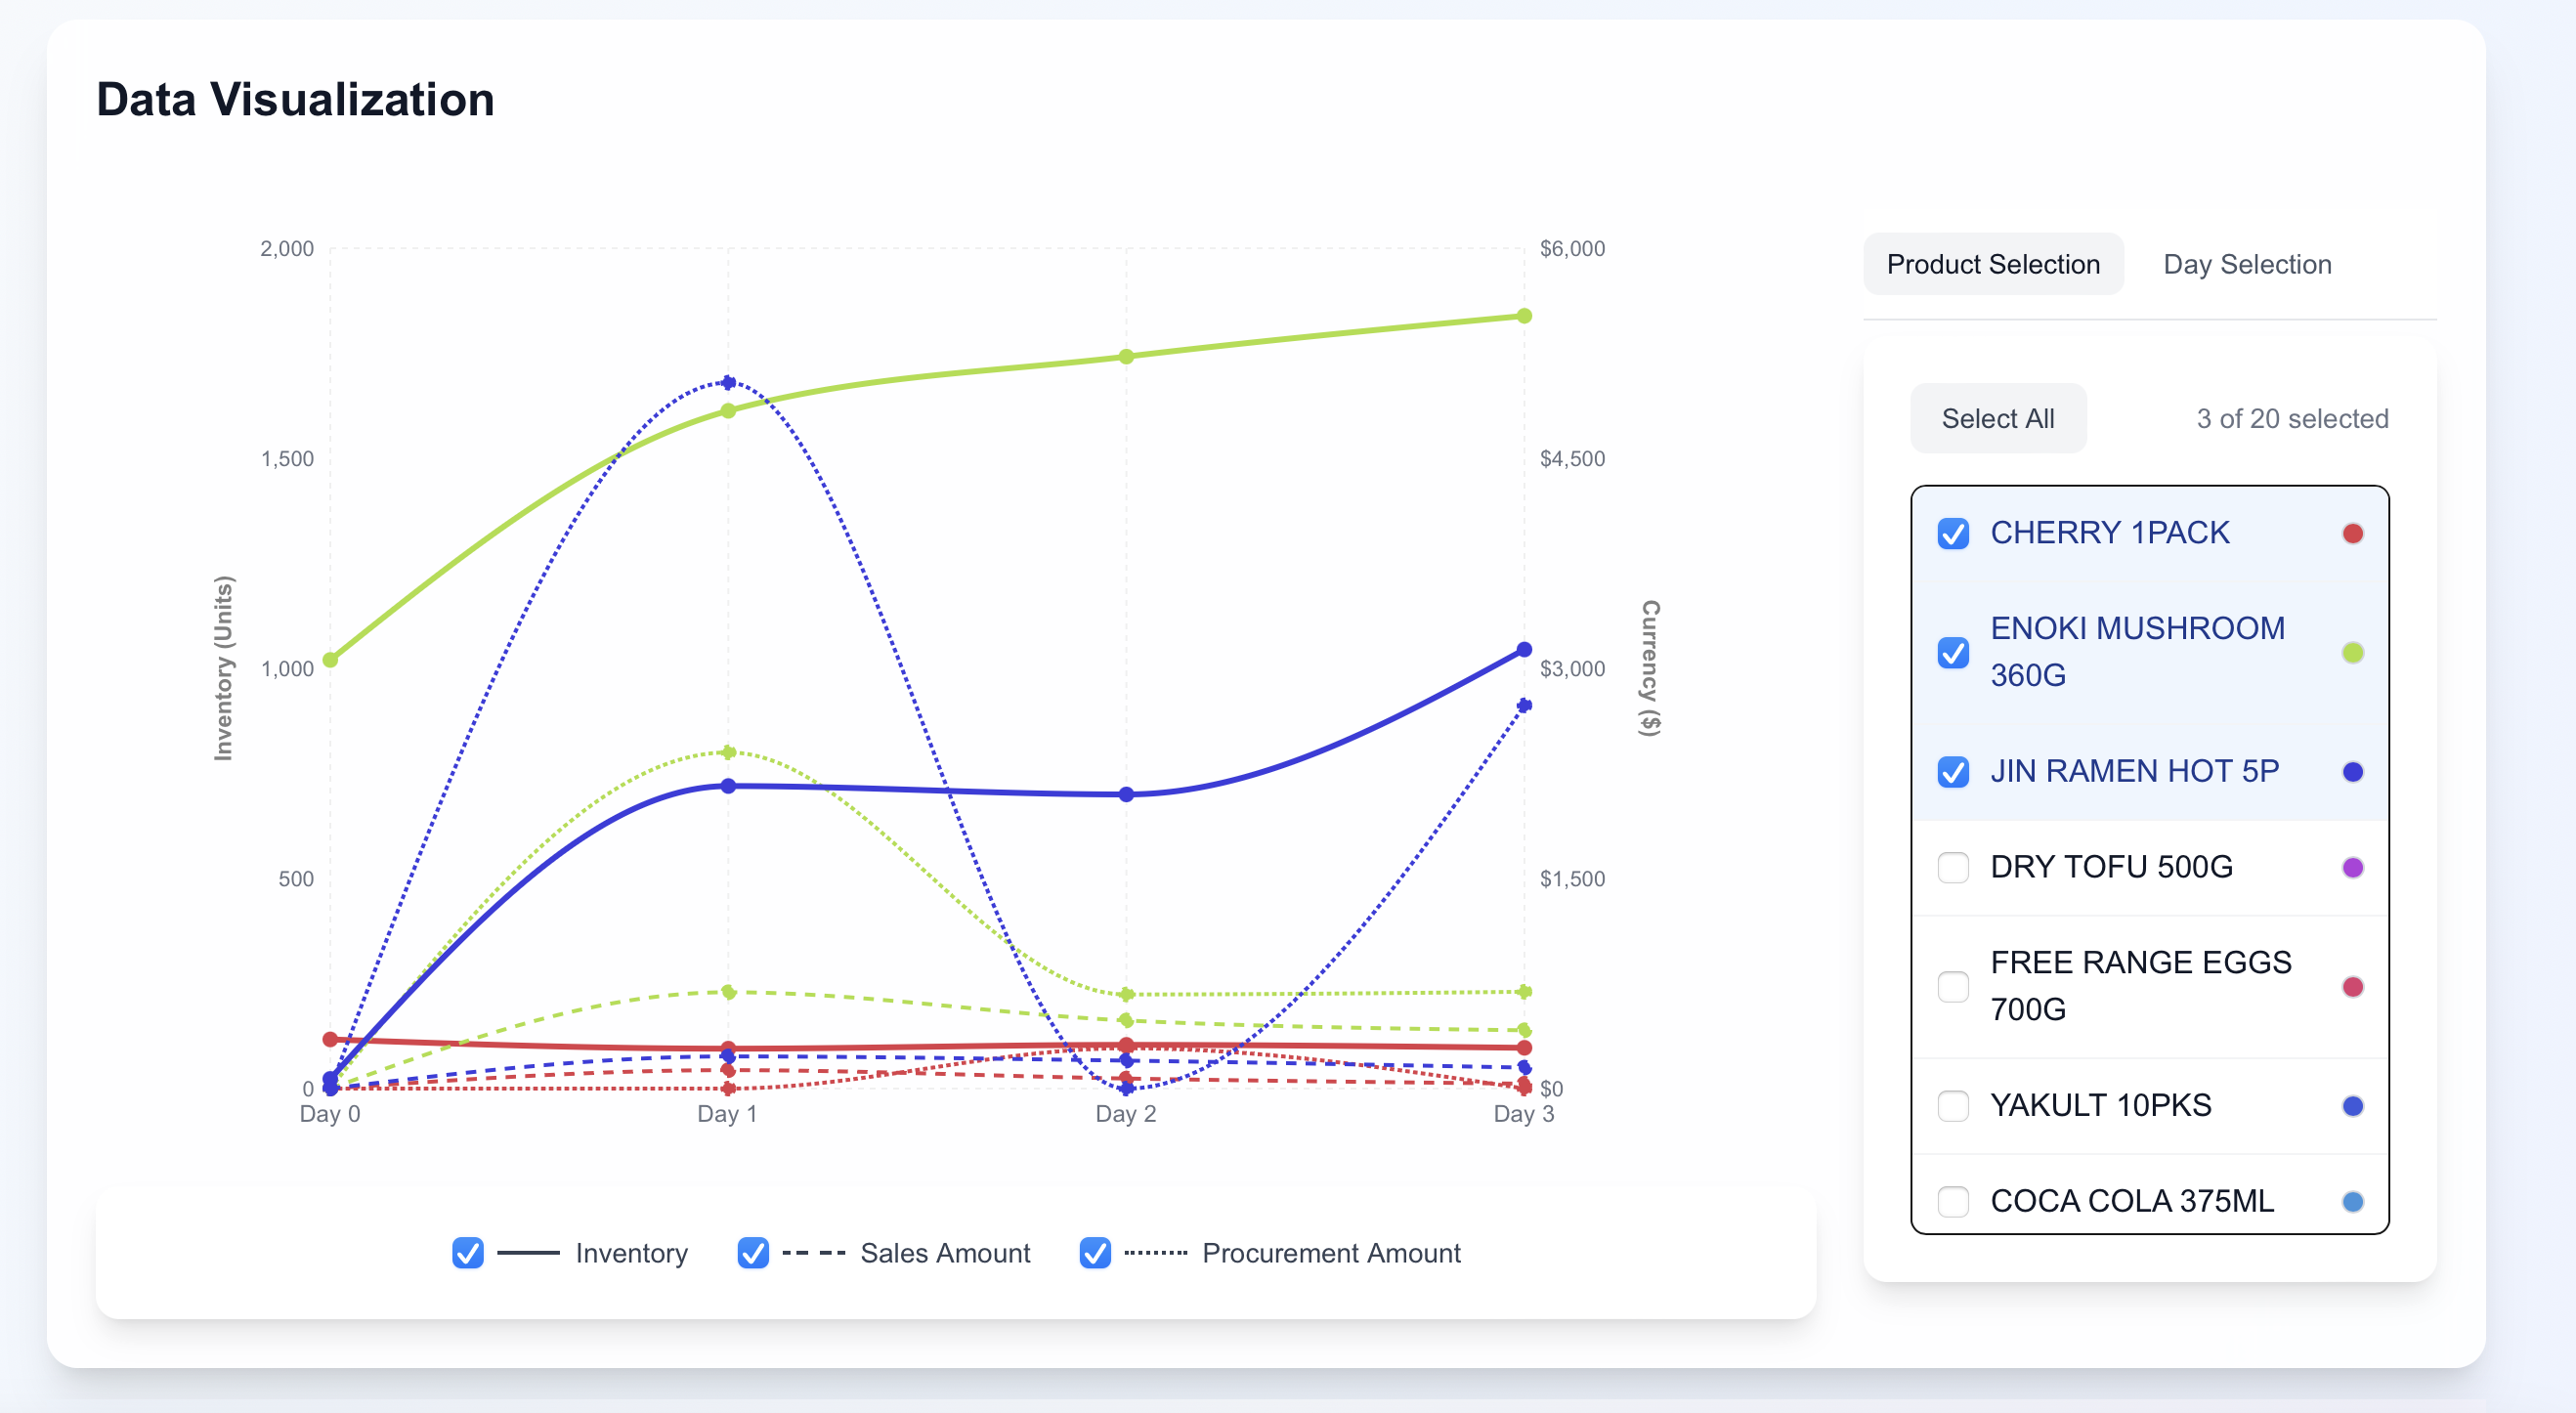Disable Procurement Amount legend checkbox

[x=1094, y=1252]
